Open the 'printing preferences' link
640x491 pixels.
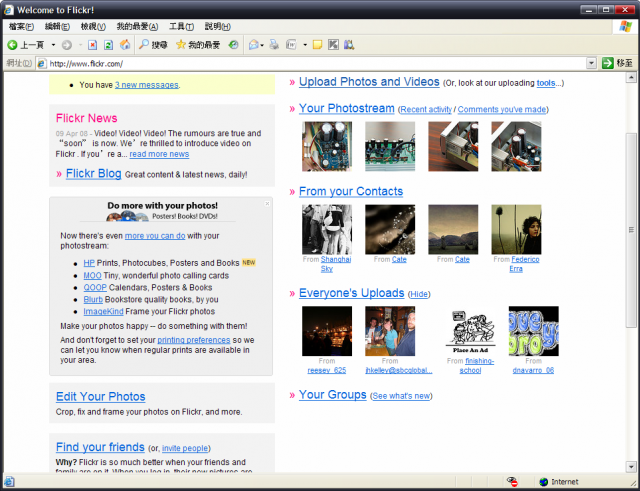click(x=194, y=340)
